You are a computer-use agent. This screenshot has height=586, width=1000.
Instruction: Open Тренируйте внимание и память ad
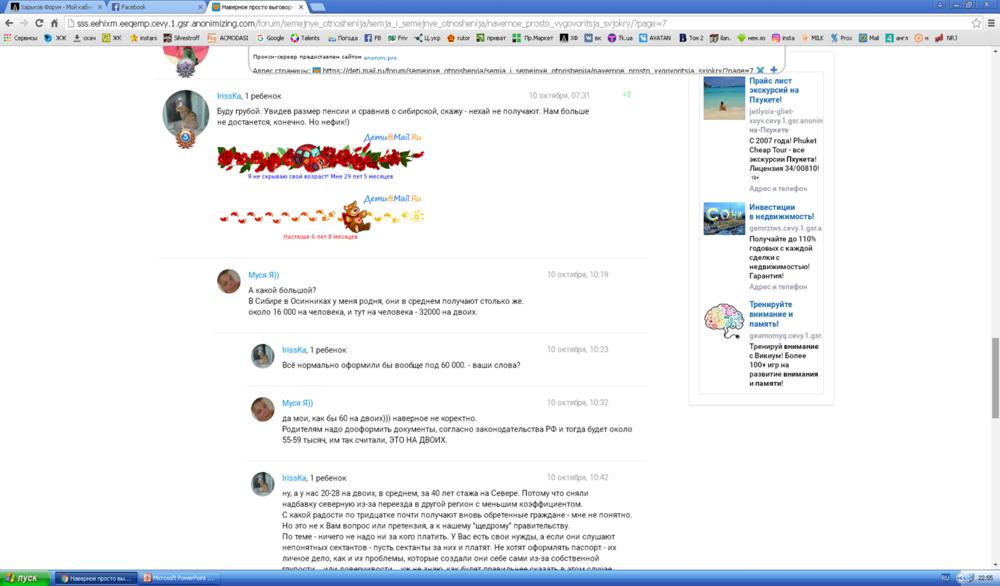pyautogui.click(x=771, y=314)
